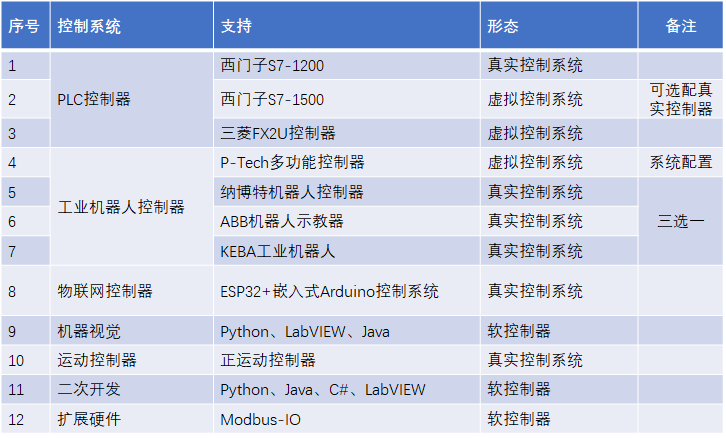The height and width of the screenshot is (438, 726).
Task: Select row number 2 cell
Action: coord(25,99)
